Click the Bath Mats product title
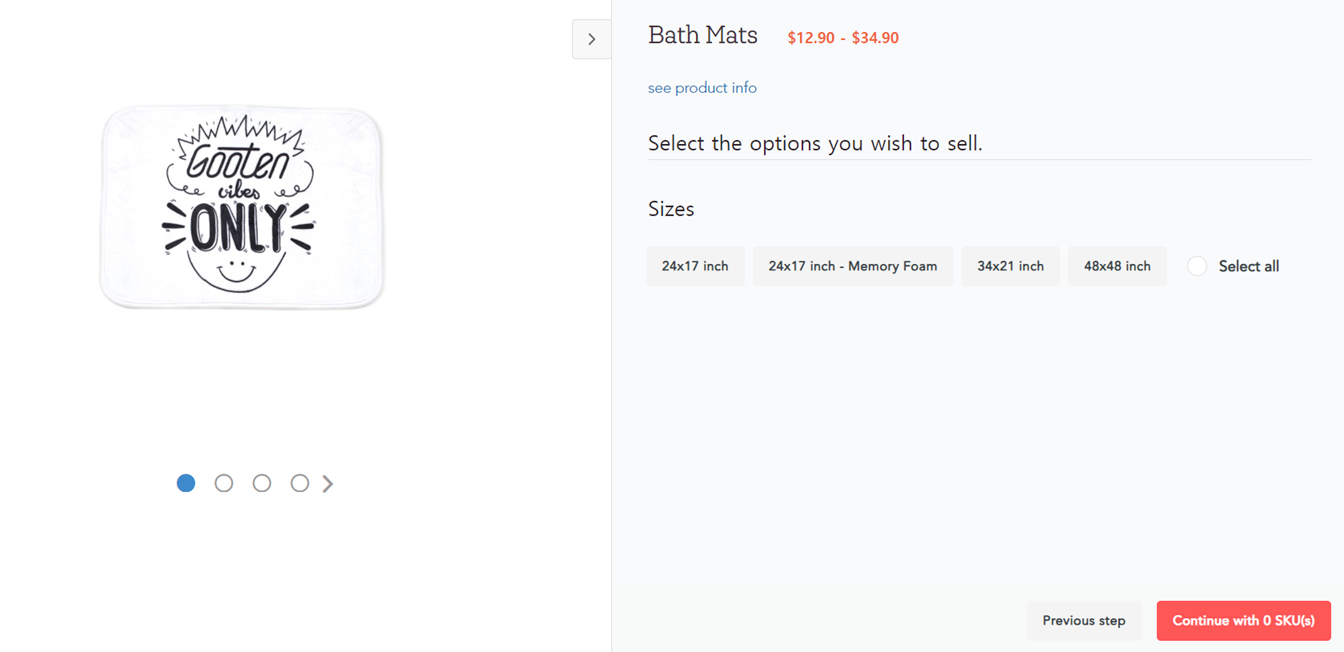Screen dimensions: 1344x652 pyautogui.click(x=703, y=35)
